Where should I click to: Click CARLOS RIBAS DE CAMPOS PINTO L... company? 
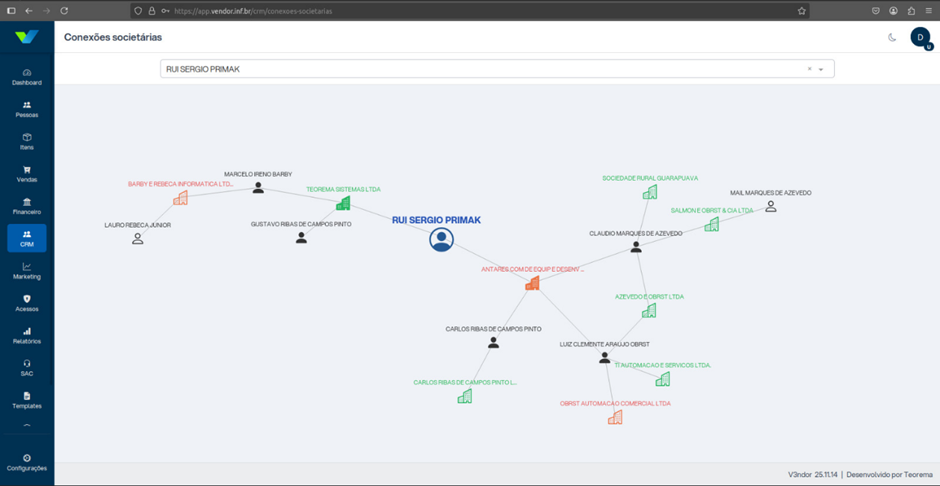pos(465,396)
